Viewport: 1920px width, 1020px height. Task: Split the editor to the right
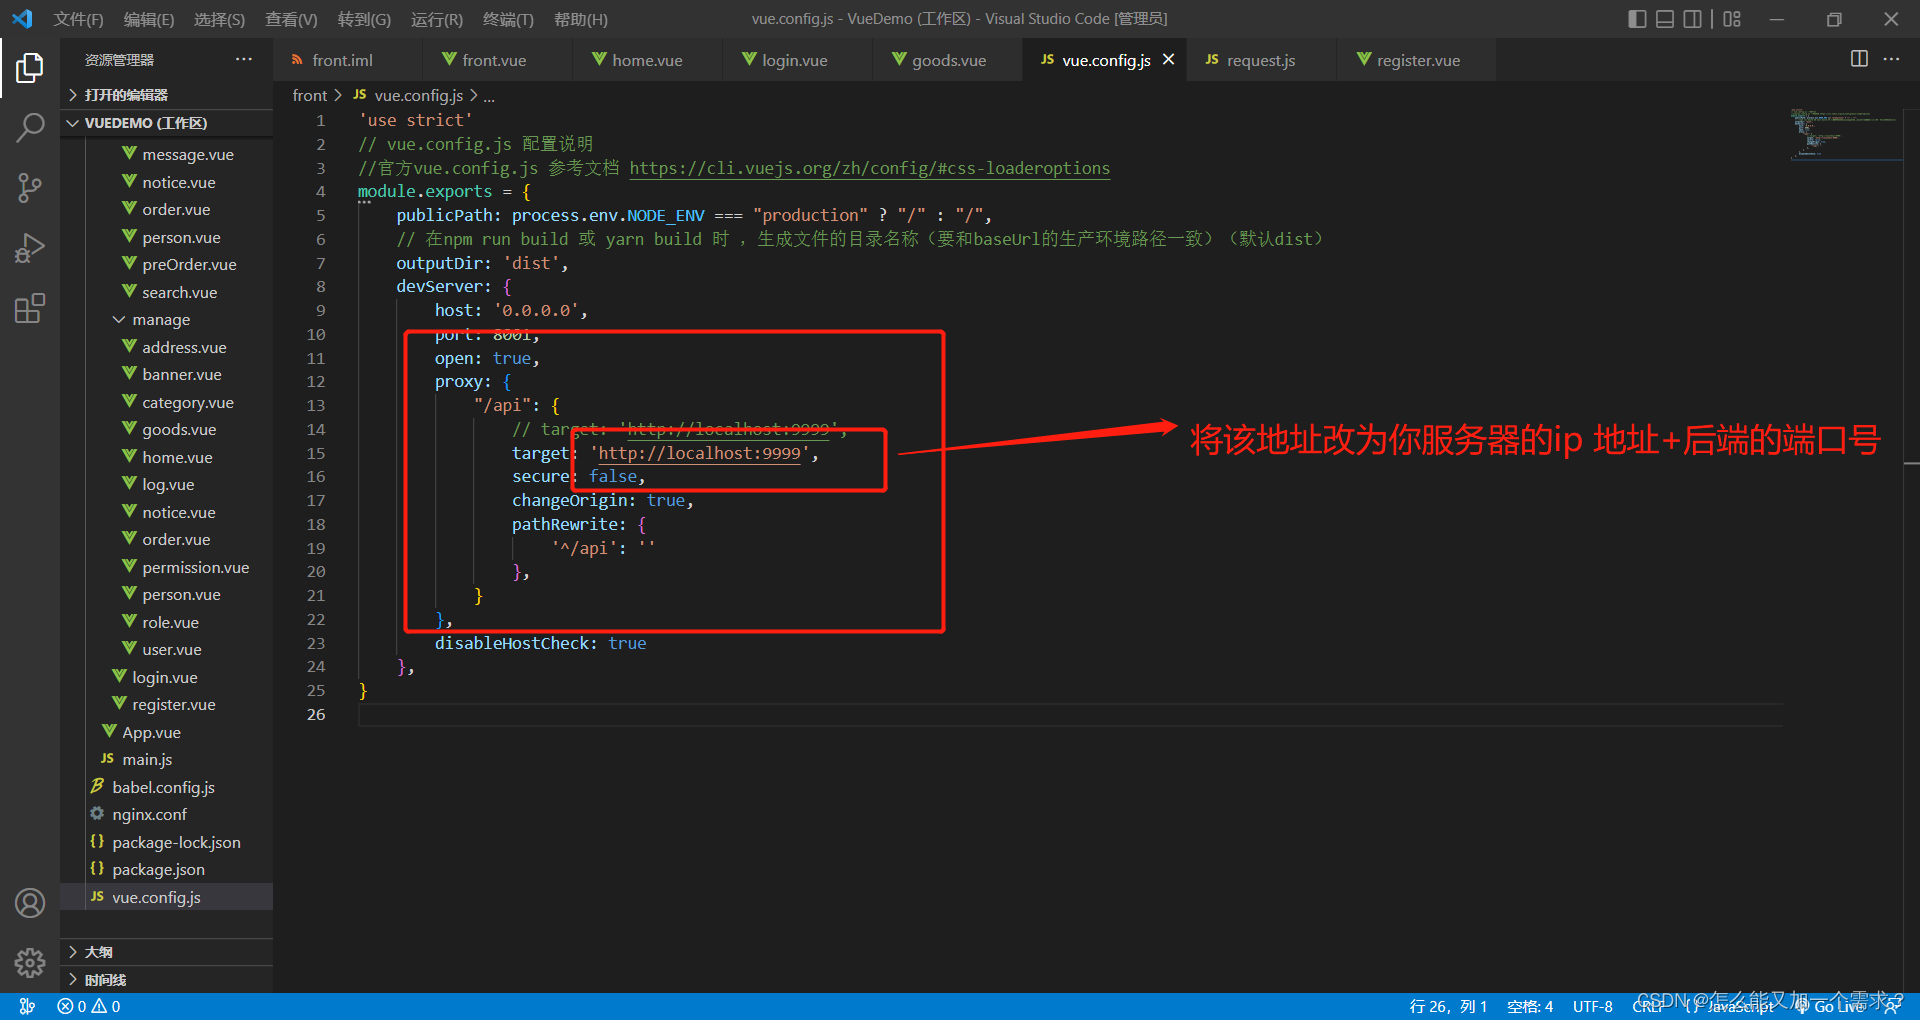1859,59
